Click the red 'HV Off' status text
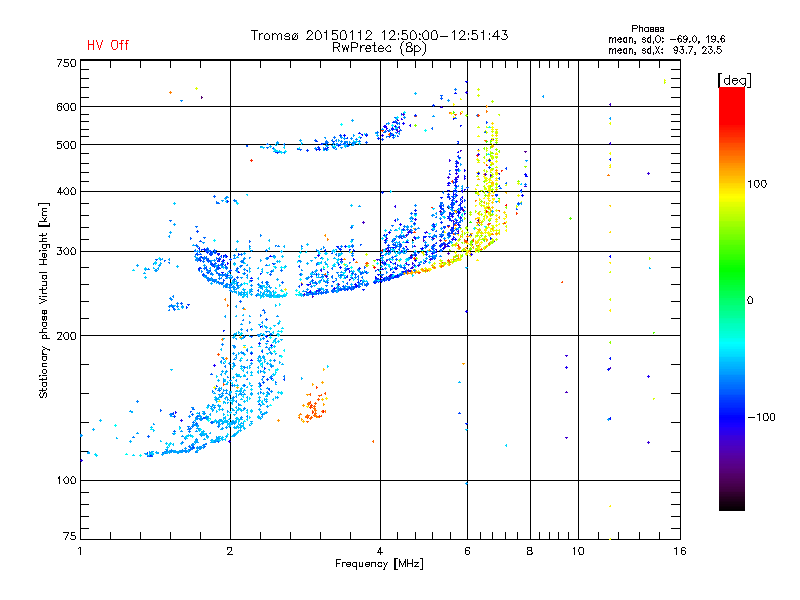This screenshot has height=600, width=800. pyautogui.click(x=108, y=45)
